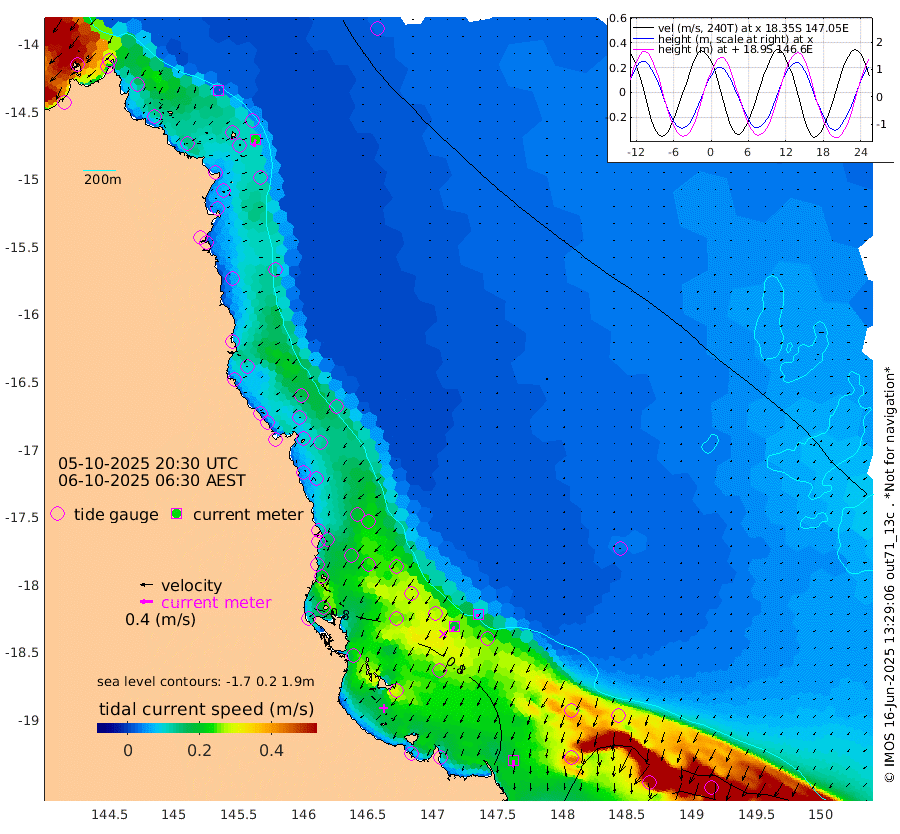The height and width of the screenshot is (834, 900).
Task: Select the green-filled current meter square near 14.7S 145.6E
Action: pyautogui.click(x=255, y=139)
